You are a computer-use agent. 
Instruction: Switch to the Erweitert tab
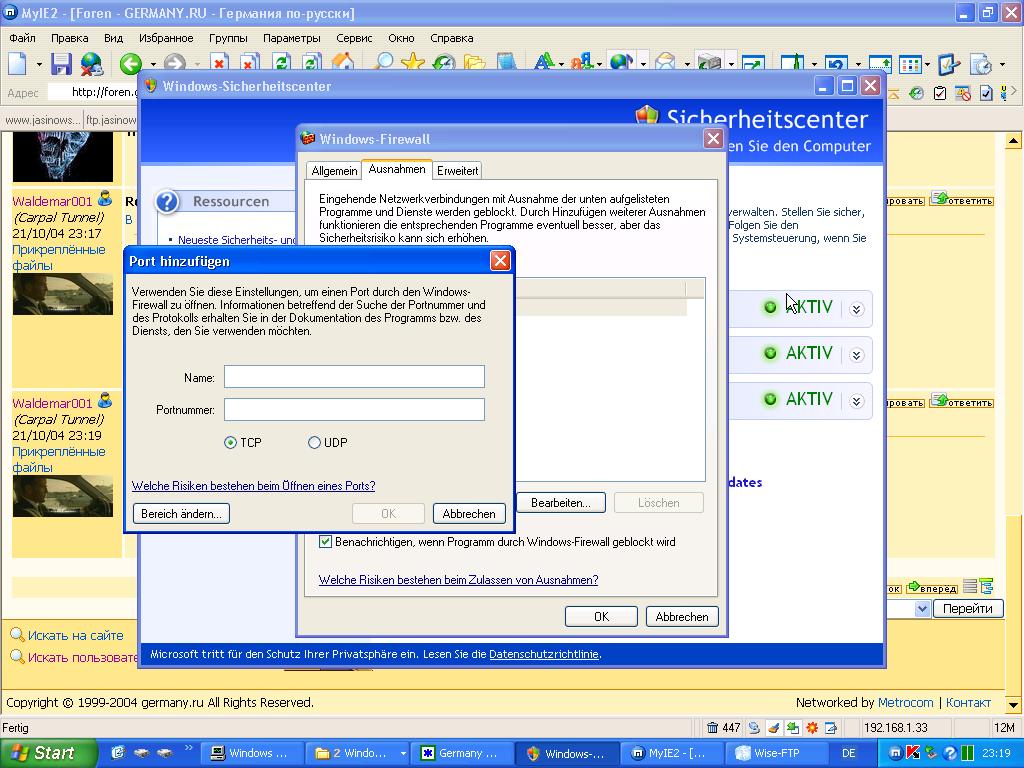click(x=458, y=170)
